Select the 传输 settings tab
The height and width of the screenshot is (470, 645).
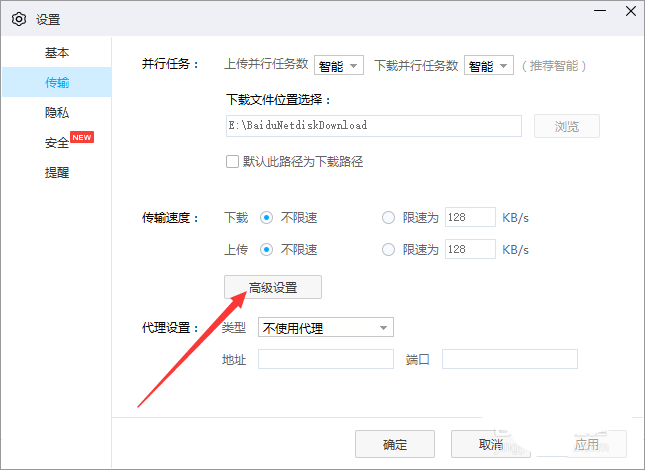(x=57, y=82)
